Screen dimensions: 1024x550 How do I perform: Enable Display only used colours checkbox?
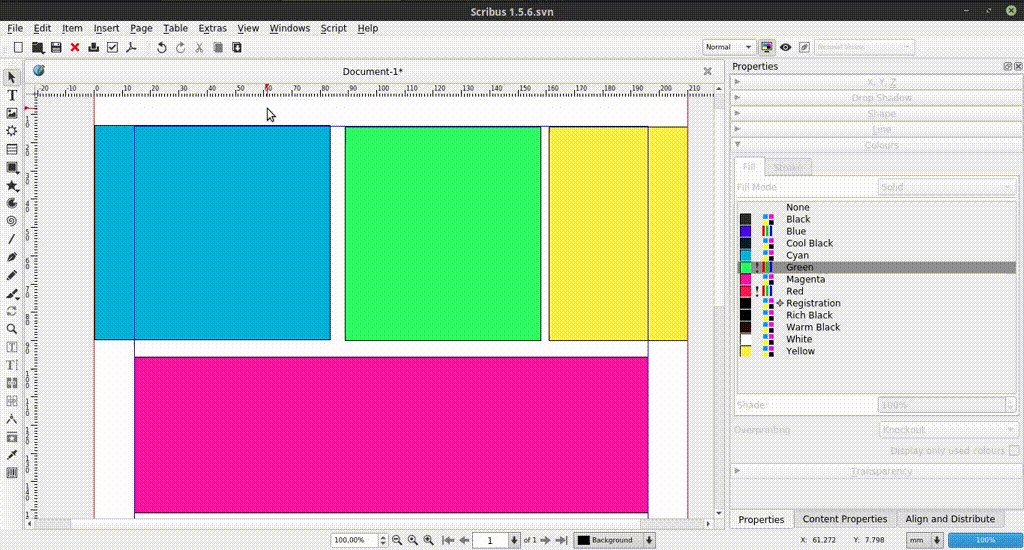pyautogui.click(x=1012, y=451)
